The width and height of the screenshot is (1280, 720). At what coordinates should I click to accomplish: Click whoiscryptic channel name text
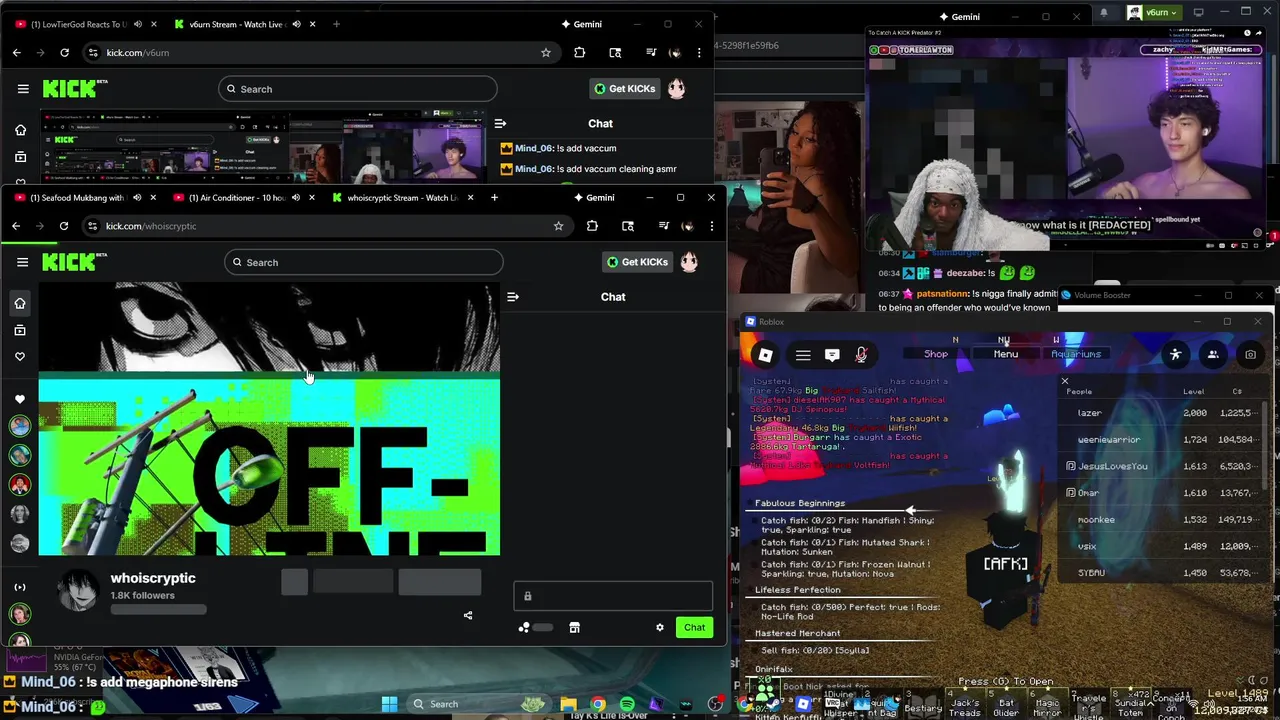click(153, 578)
